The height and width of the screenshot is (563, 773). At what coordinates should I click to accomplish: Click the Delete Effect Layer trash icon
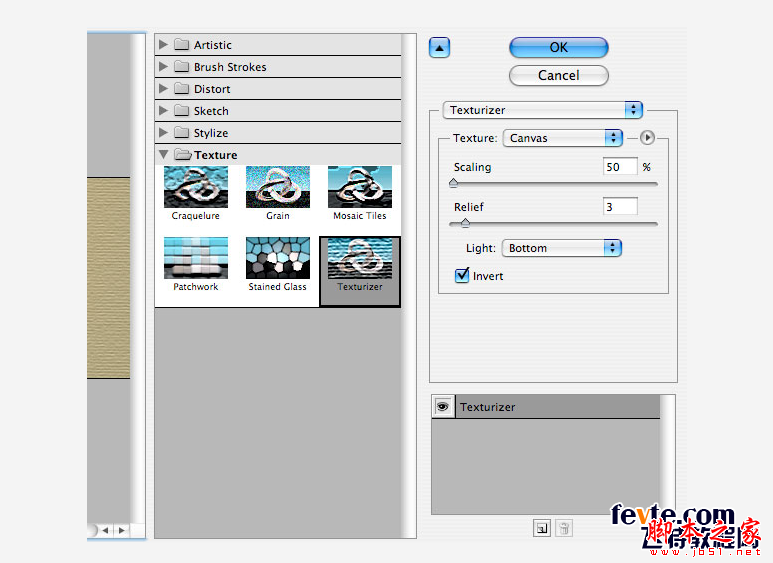click(564, 528)
